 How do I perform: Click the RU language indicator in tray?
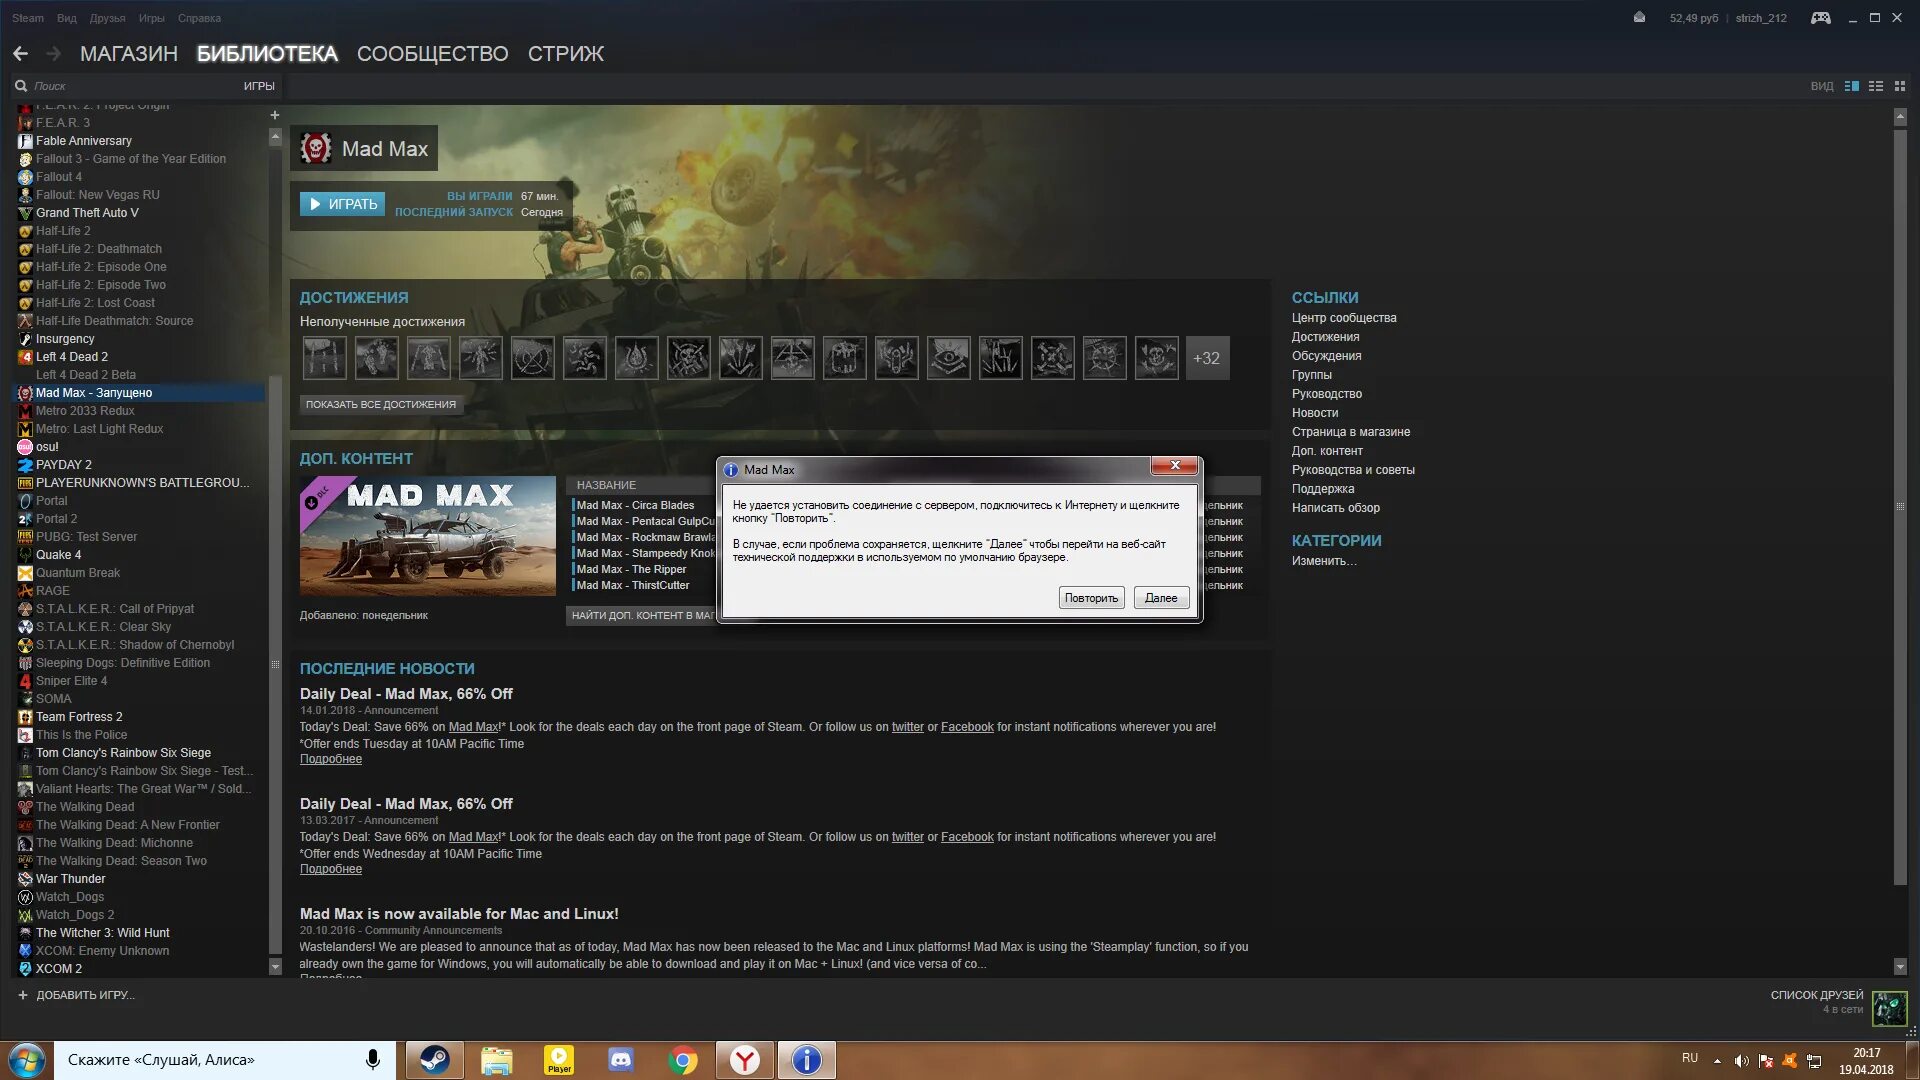click(x=1689, y=1058)
